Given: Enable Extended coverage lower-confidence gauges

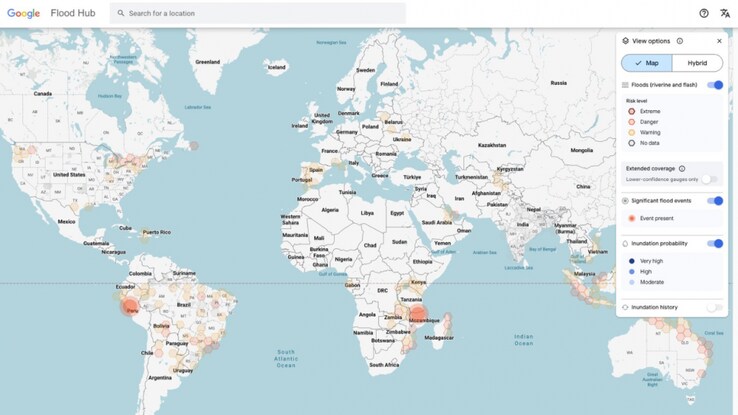Looking at the screenshot, I should point(709,179).
